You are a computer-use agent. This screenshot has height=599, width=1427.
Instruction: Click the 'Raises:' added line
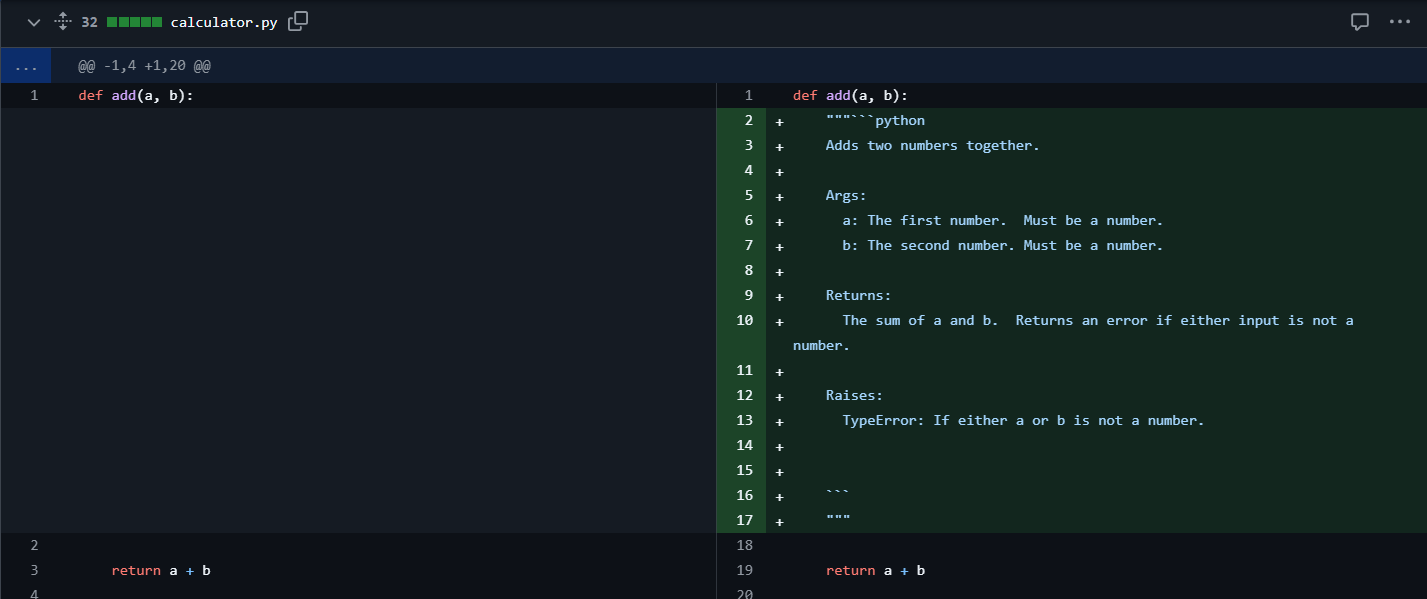point(854,396)
